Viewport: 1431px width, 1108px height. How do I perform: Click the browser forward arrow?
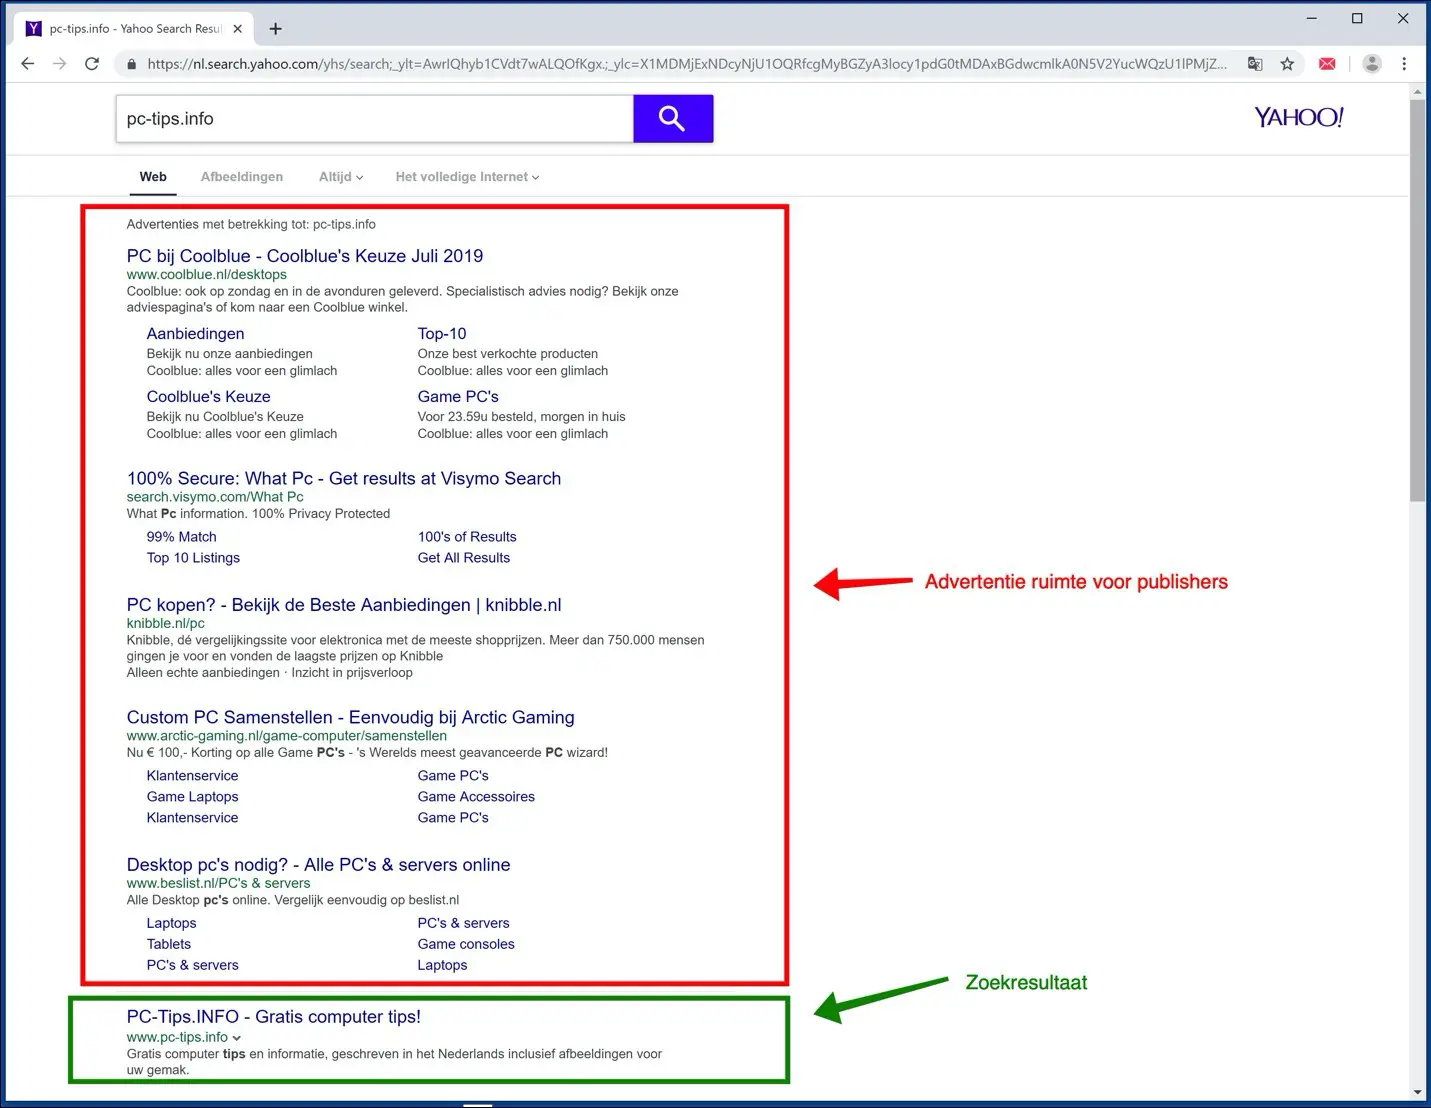coord(60,64)
